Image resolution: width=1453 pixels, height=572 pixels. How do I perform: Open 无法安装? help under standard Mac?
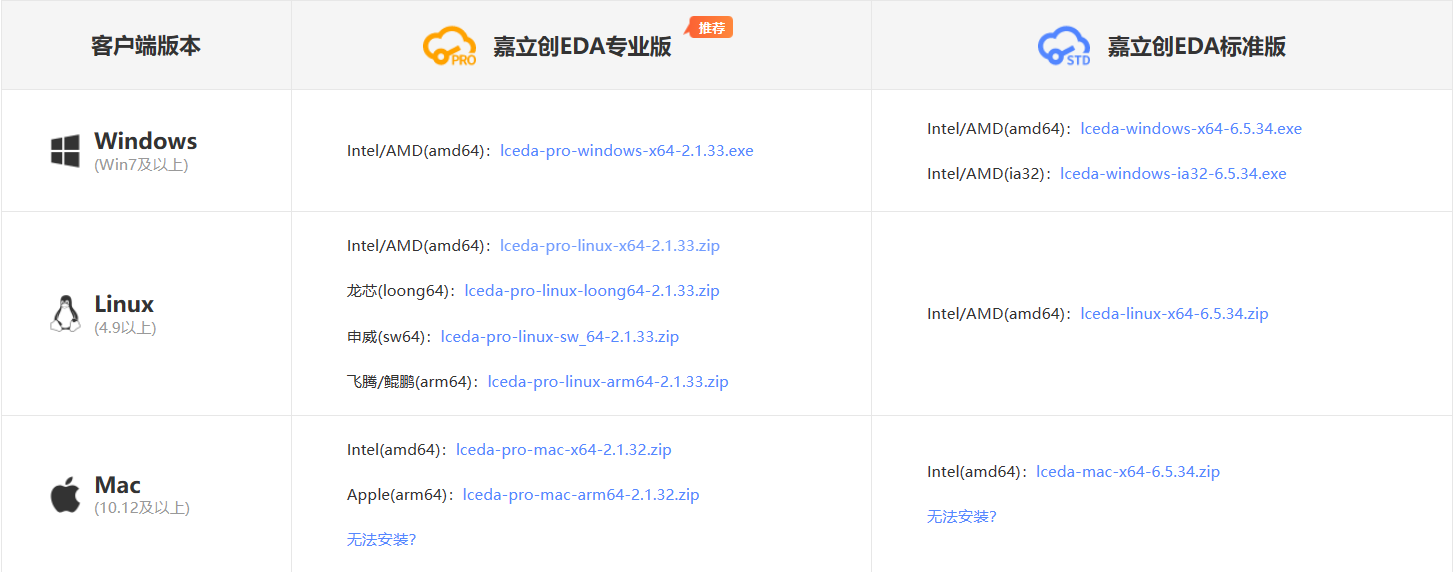961,517
